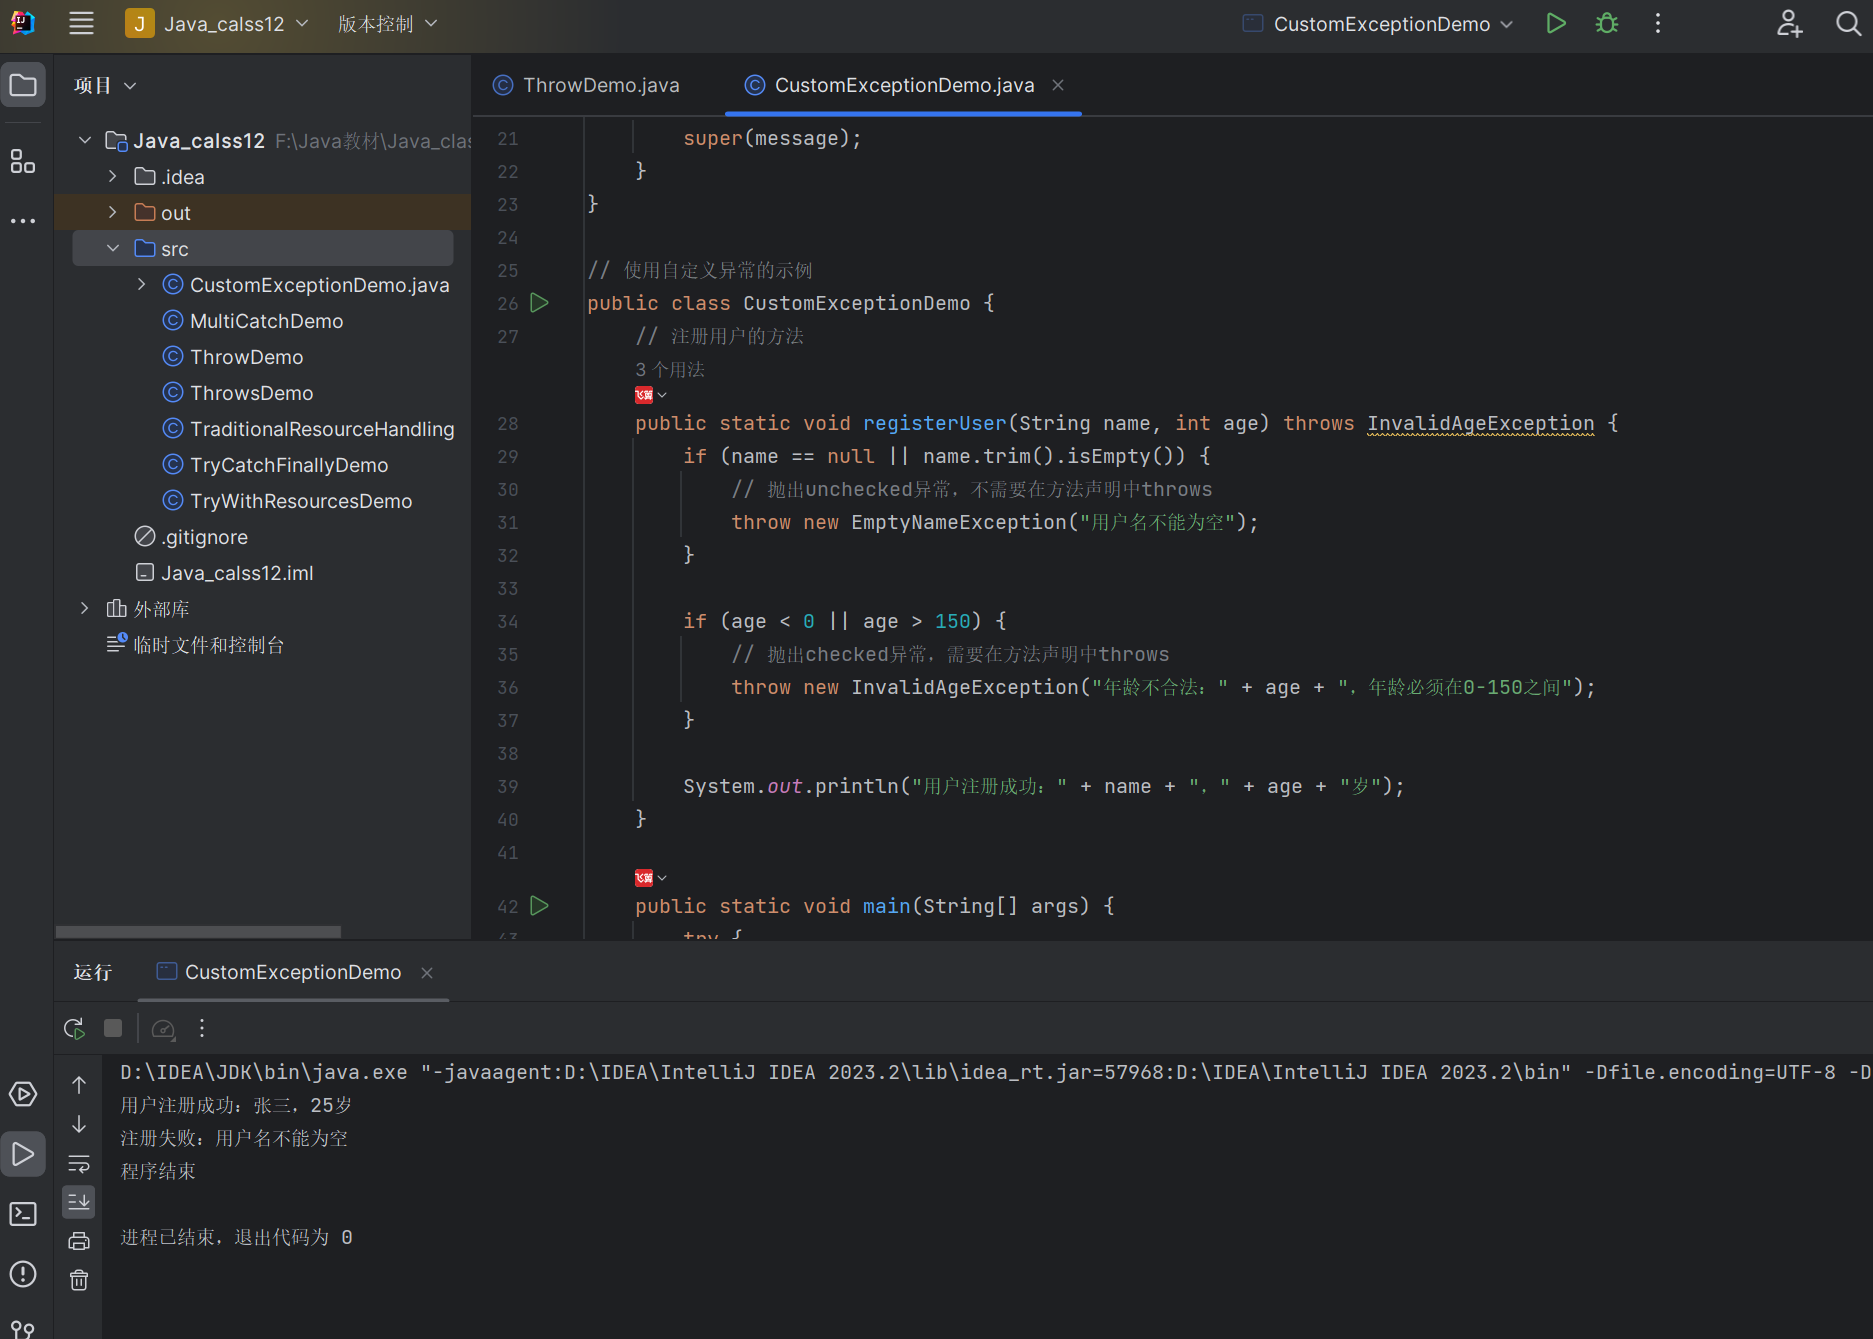Rerun the program in the Run panel

[x=74, y=1028]
